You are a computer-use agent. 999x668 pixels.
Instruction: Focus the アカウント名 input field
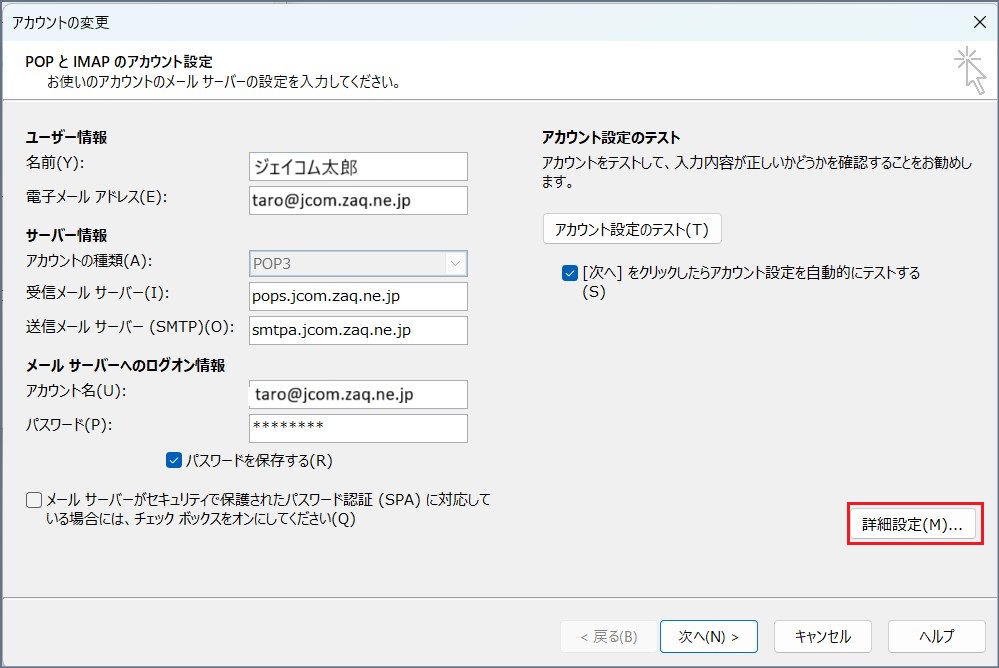[358, 394]
